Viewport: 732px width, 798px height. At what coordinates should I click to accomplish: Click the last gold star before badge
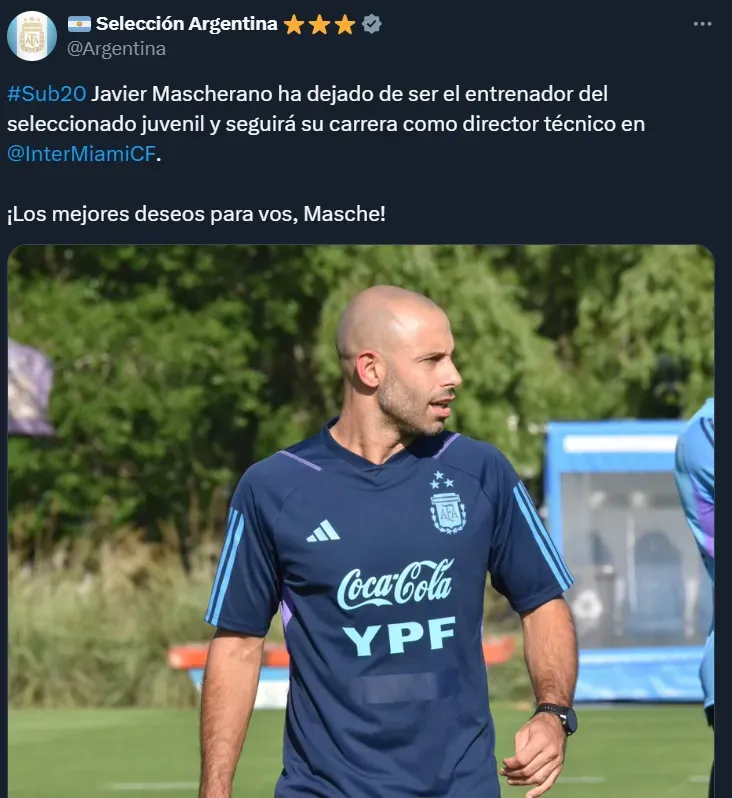coord(345,24)
